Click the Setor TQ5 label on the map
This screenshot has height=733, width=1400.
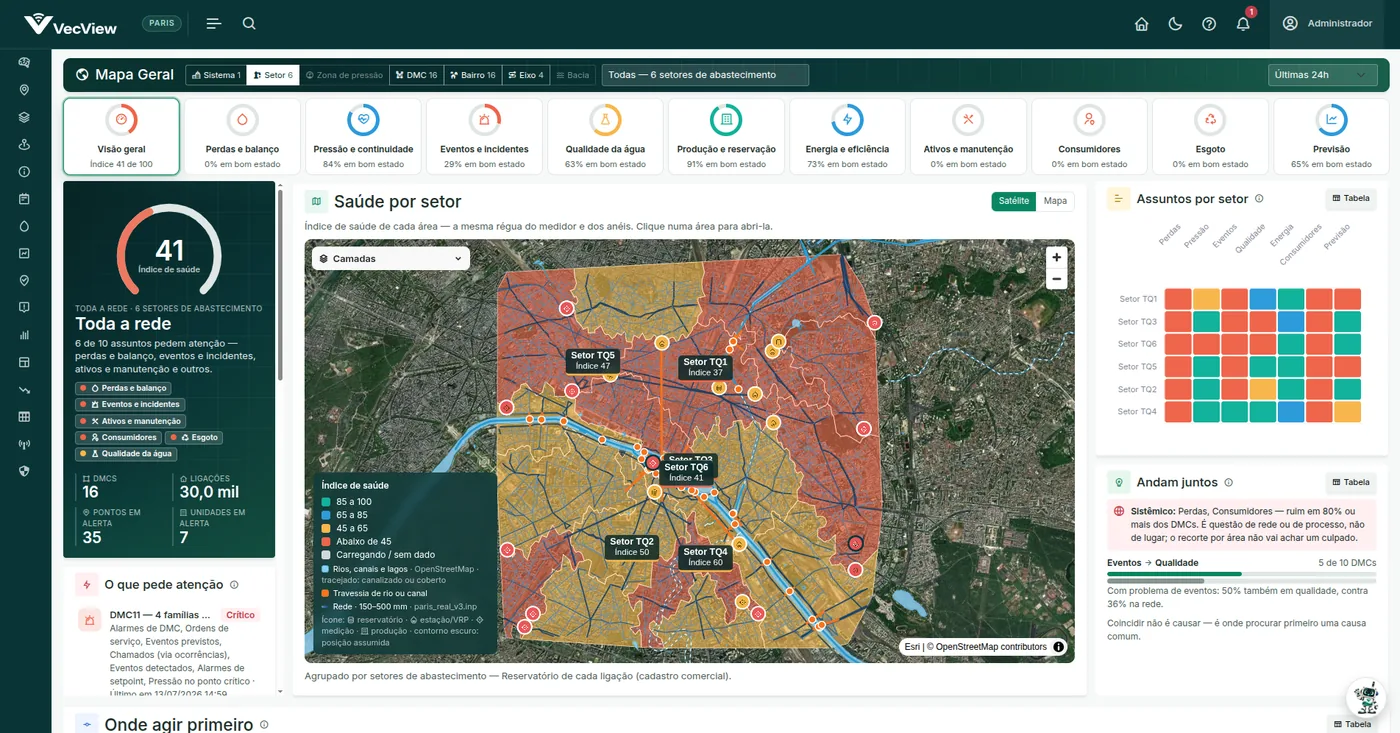592,360
